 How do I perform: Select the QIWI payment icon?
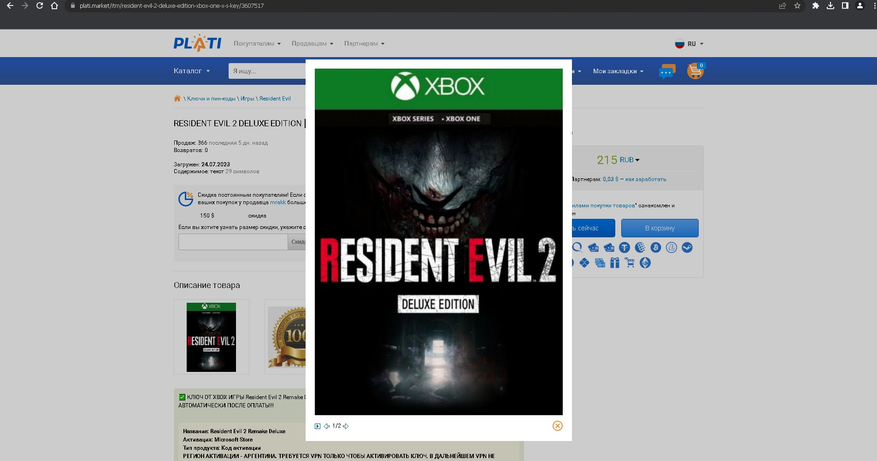(577, 247)
